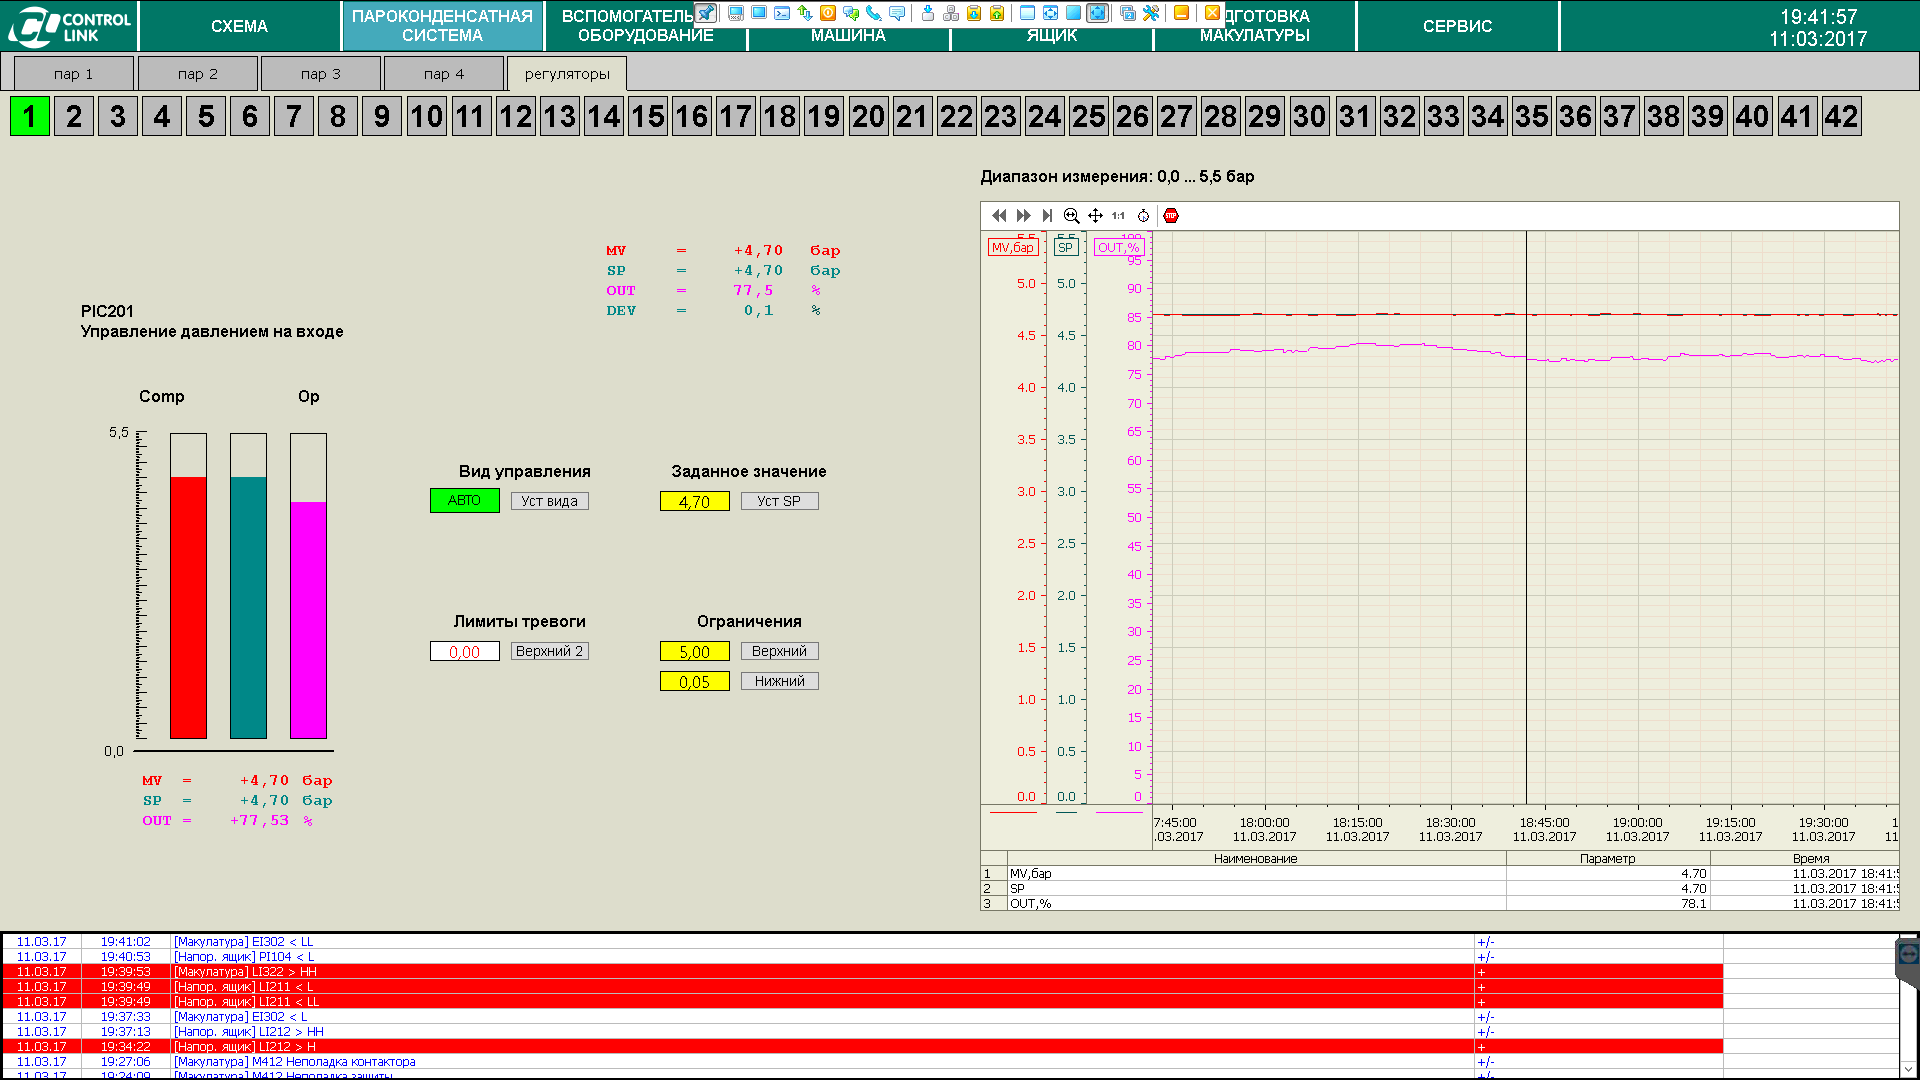
Task: Select the регуляторы tab
Action: pos(567,73)
